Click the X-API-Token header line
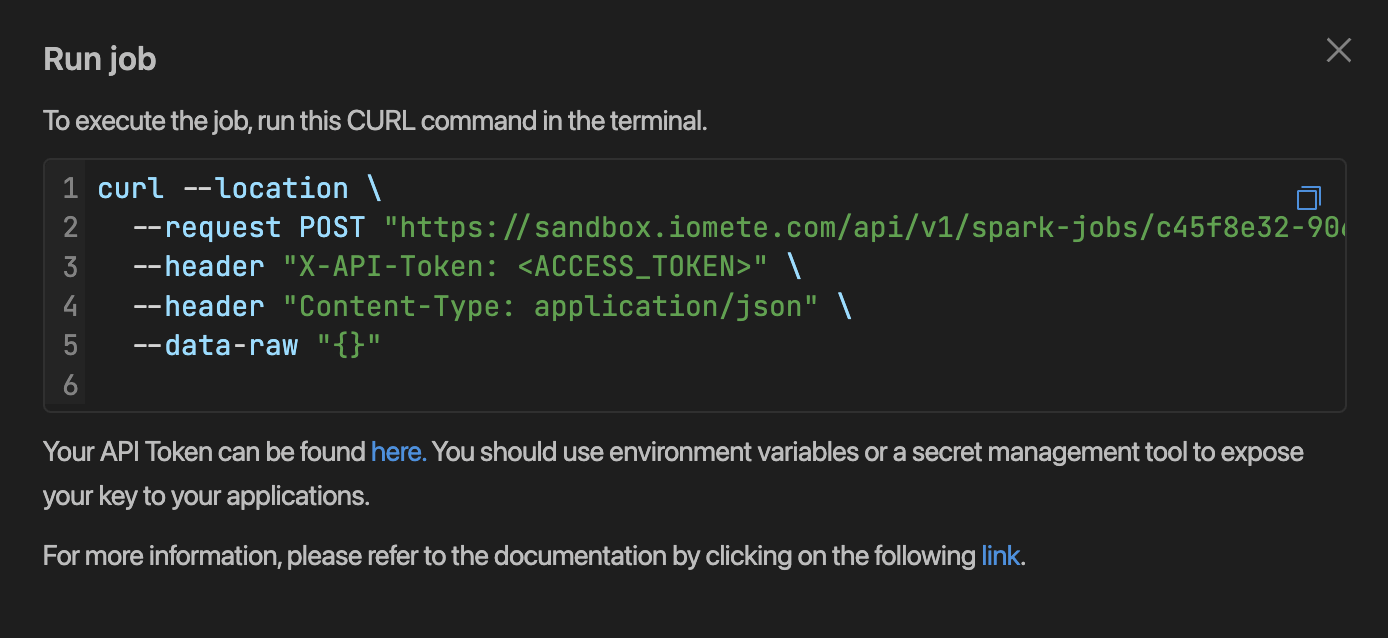1388x638 pixels. point(467,266)
